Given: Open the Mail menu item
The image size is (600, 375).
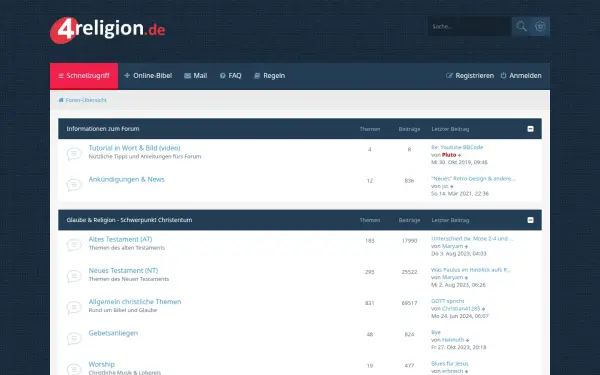Looking at the screenshot, I should click(196, 76).
